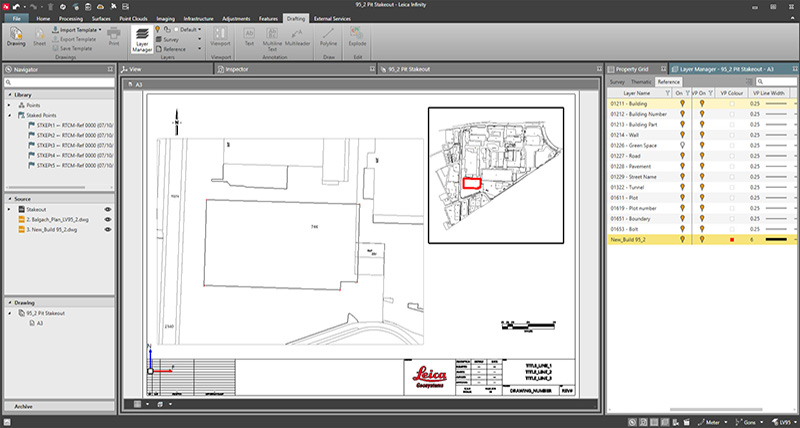Select the STKEPt3 staked point entry

click(x=62, y=146)
